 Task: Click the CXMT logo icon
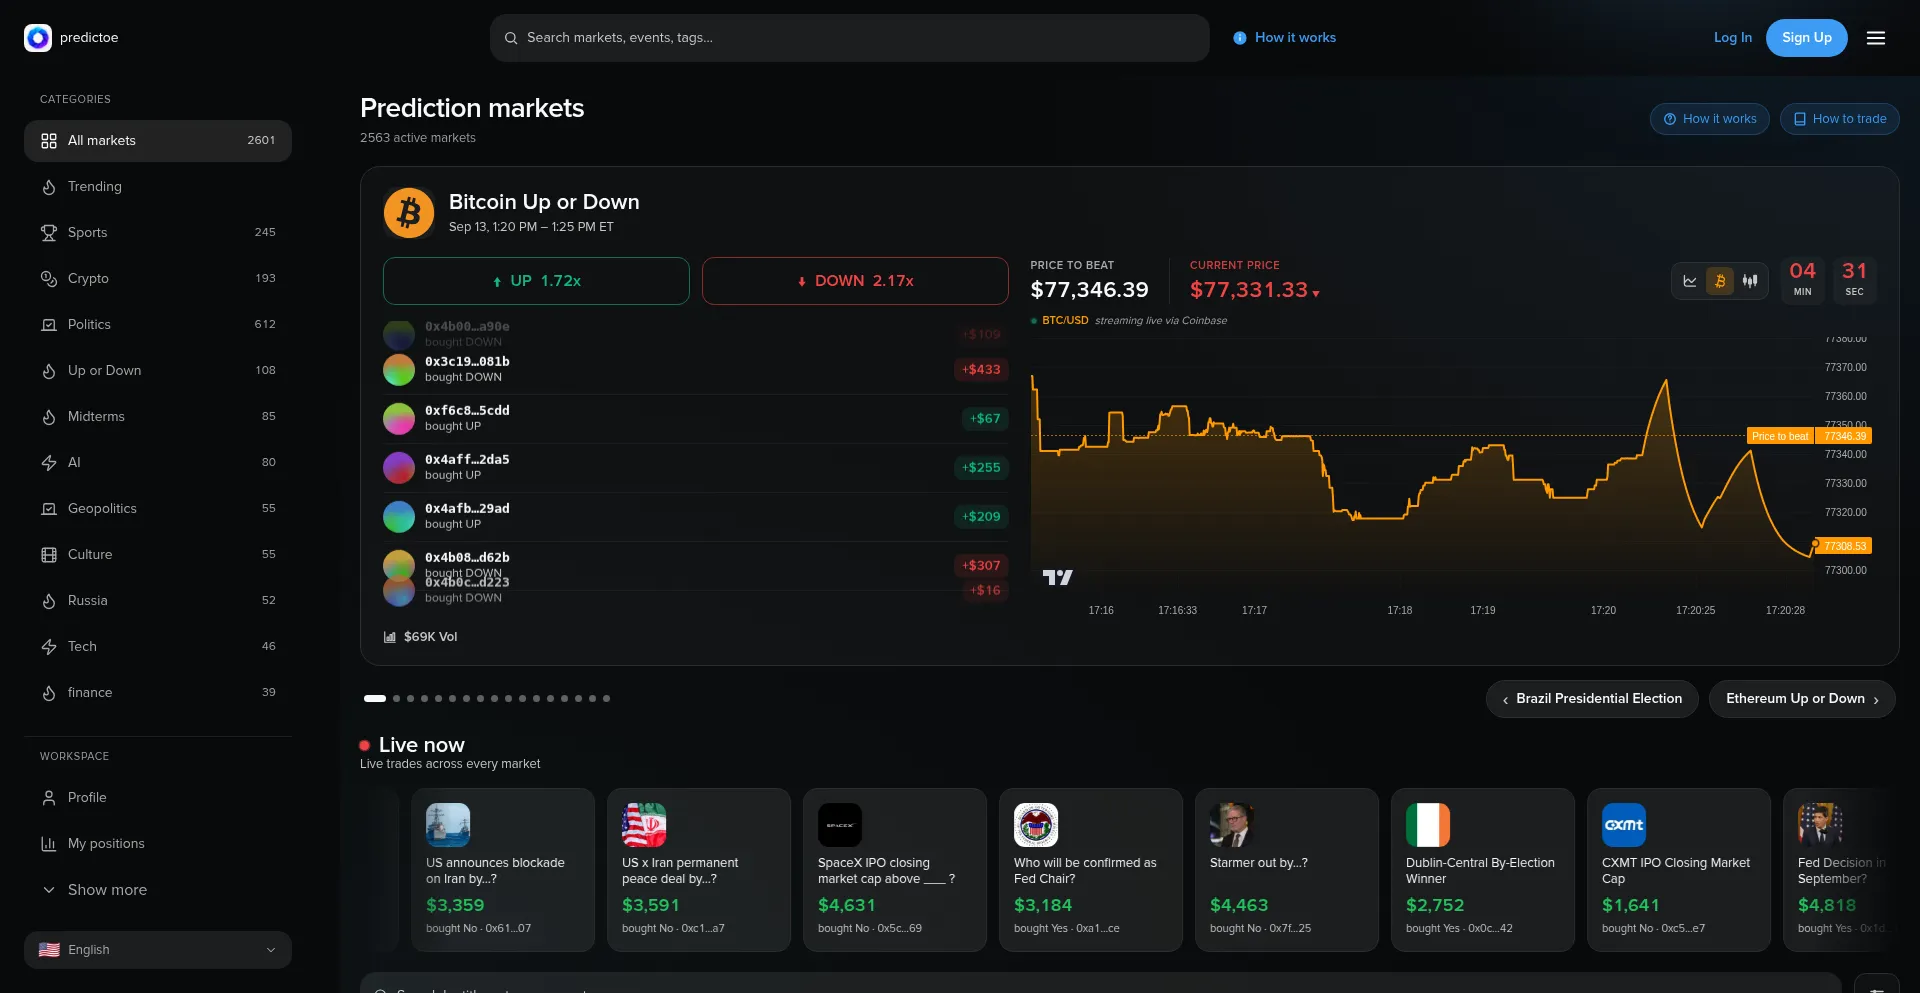click(1624, 825)
